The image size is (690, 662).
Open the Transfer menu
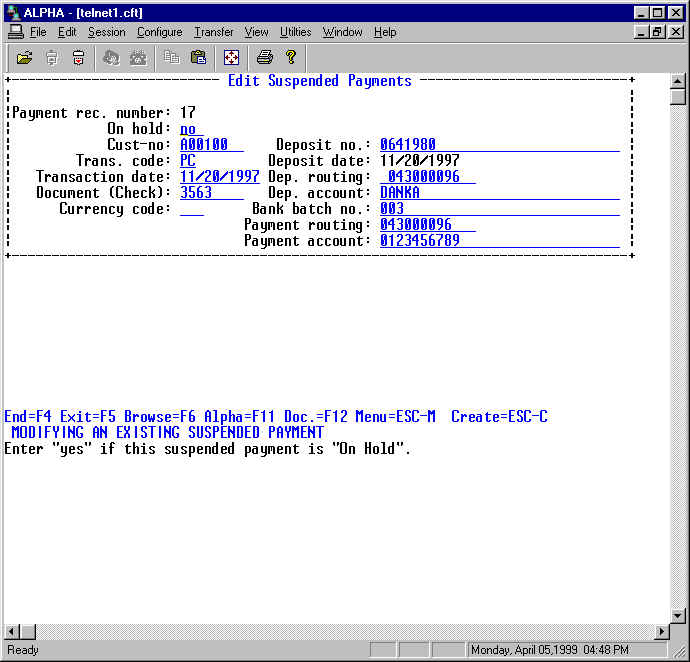(x=214, y=32)
